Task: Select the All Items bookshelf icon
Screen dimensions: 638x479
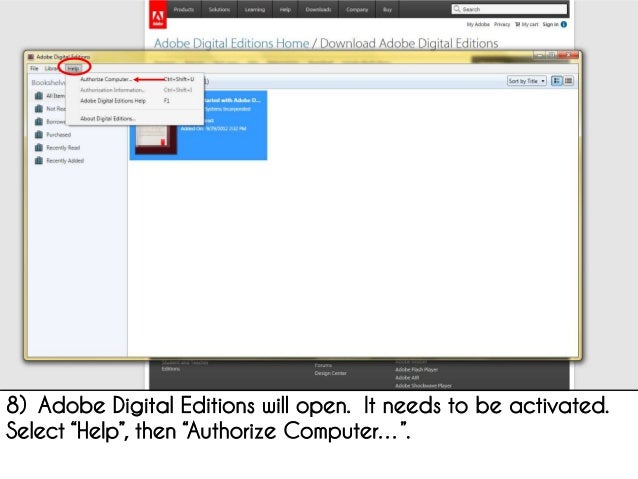Action: 39,96
